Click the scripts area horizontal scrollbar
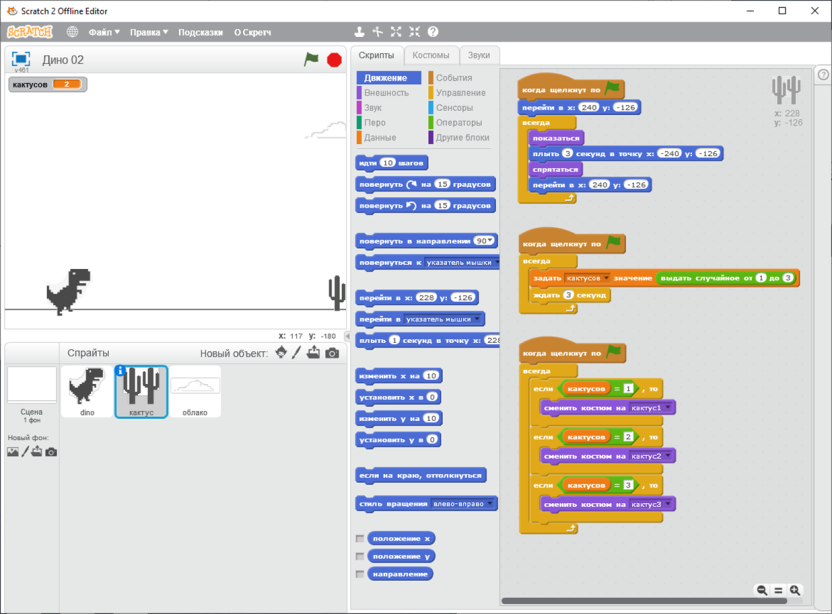832x614 pixels. (644, 601)
